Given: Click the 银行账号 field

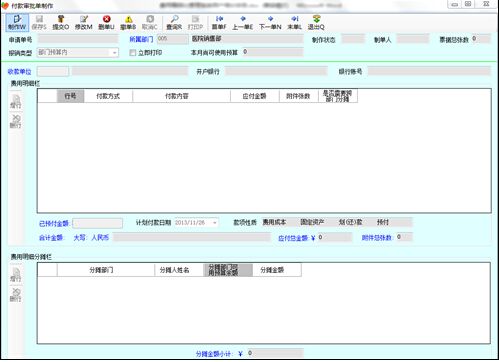Looking at the screenshot, I should click(429, 71).
